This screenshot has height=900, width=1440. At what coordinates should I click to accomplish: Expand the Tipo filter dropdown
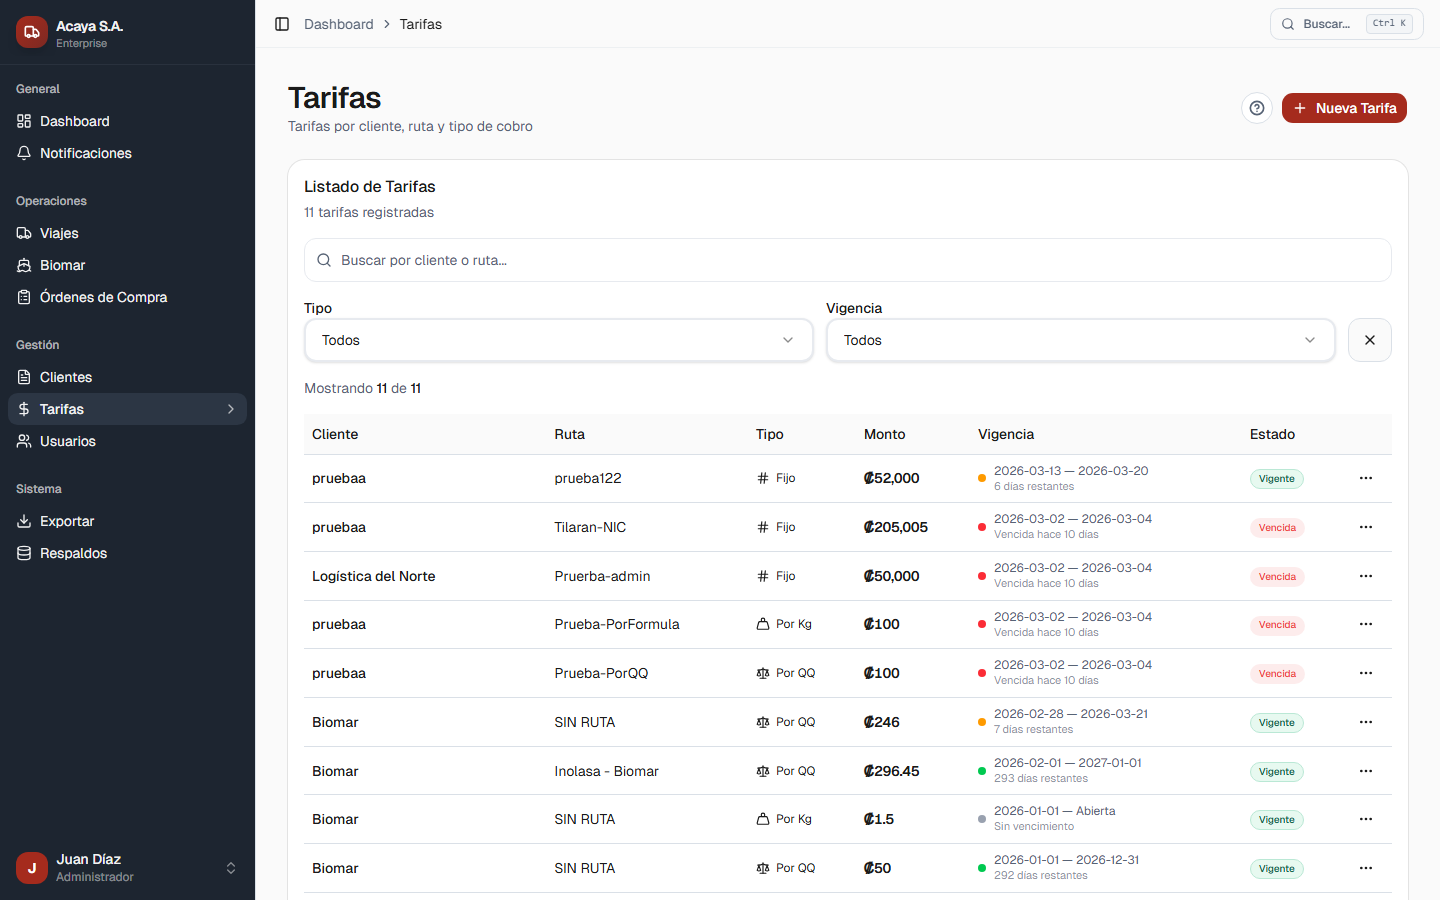point(558,340)
